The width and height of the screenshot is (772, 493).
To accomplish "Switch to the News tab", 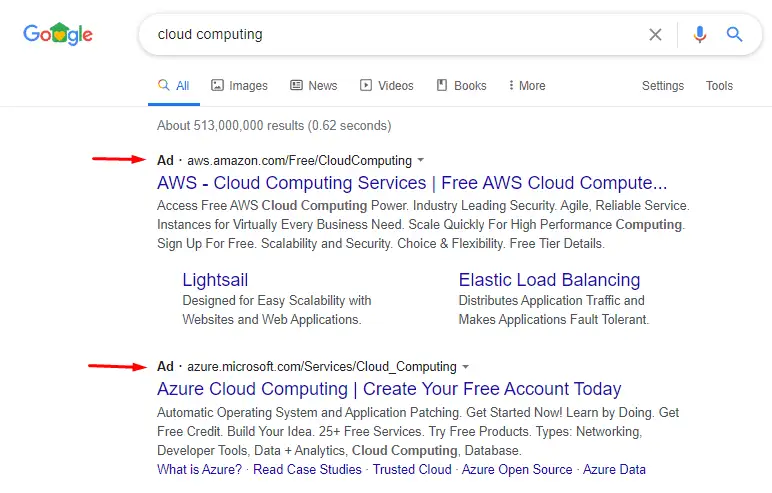I will tap(314, 86).
